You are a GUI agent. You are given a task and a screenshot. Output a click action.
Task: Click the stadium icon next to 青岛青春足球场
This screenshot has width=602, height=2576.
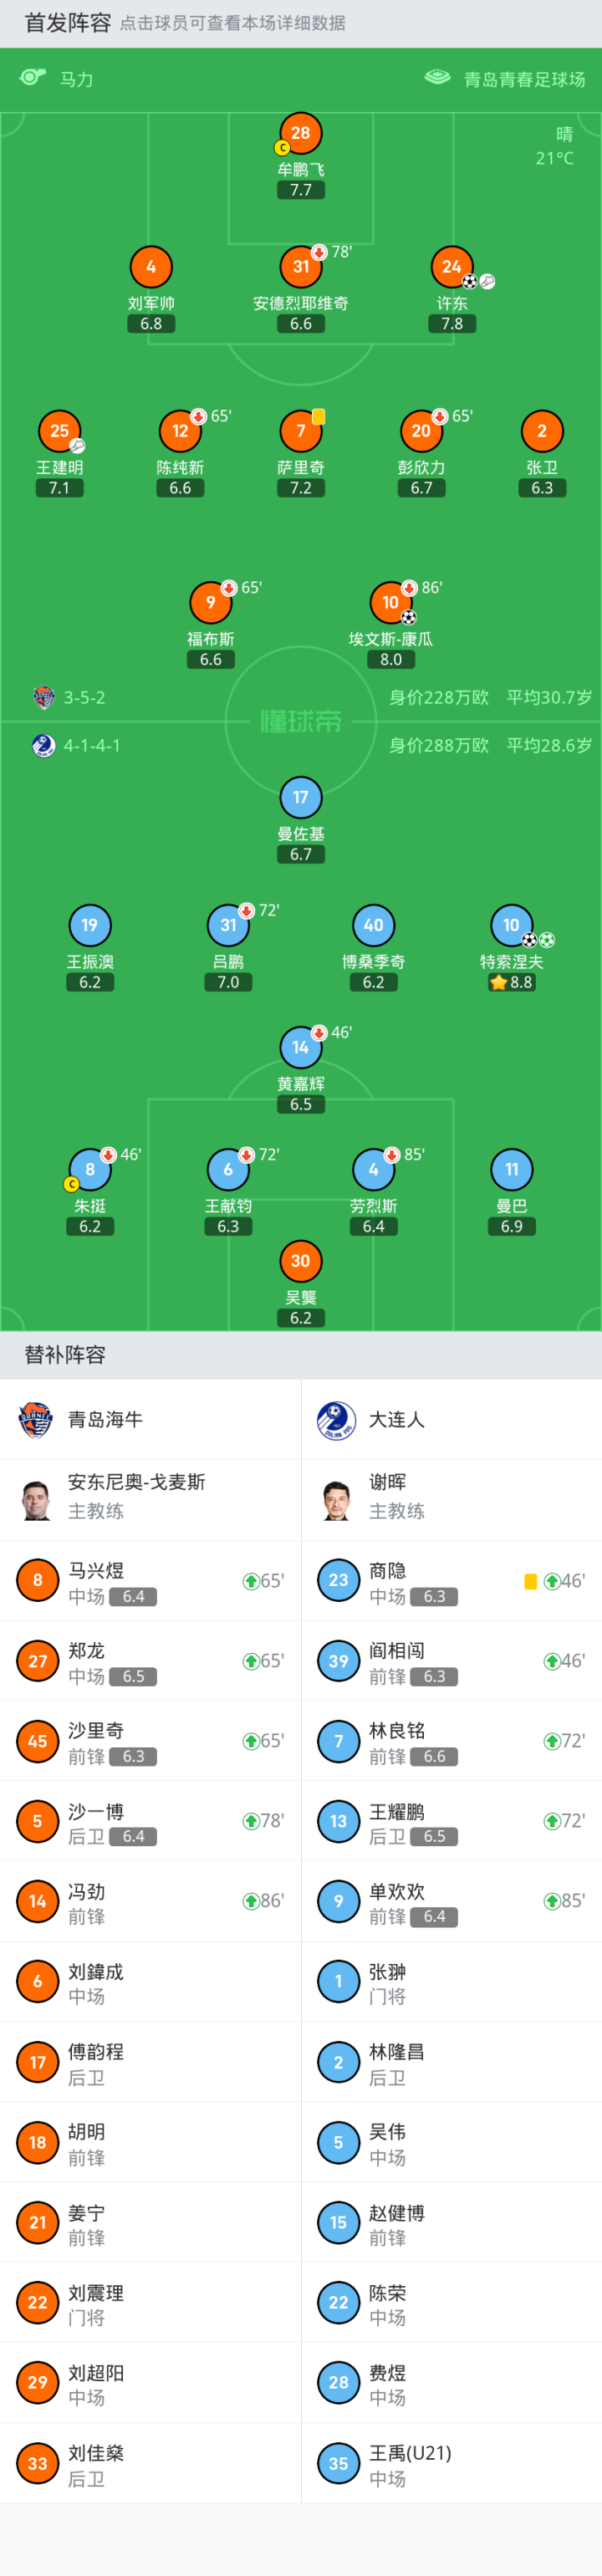[x=437, y=78]
